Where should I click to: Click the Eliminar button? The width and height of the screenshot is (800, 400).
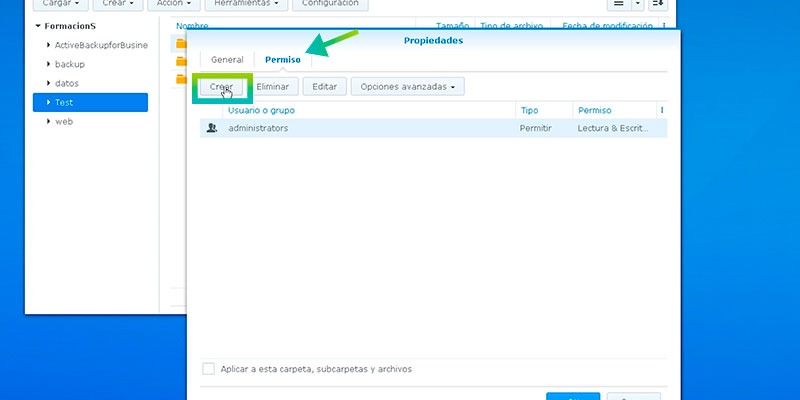272,87
